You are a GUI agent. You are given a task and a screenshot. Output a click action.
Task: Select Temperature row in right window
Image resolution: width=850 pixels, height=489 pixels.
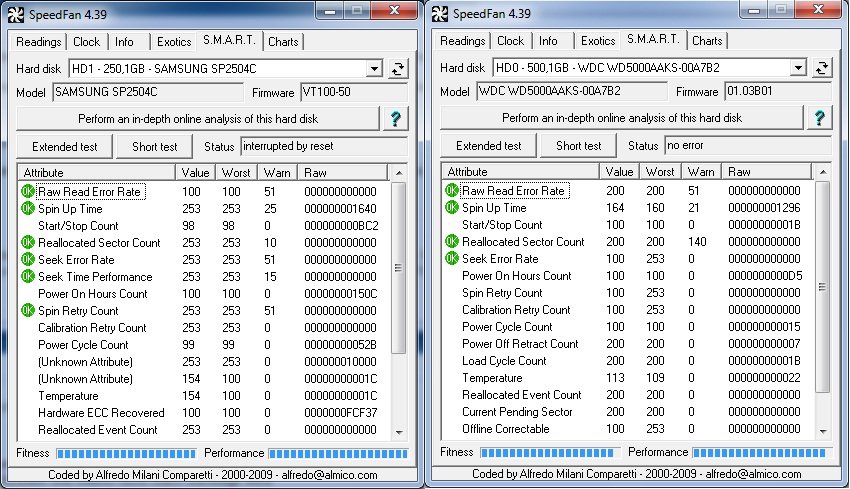(628, 378)
